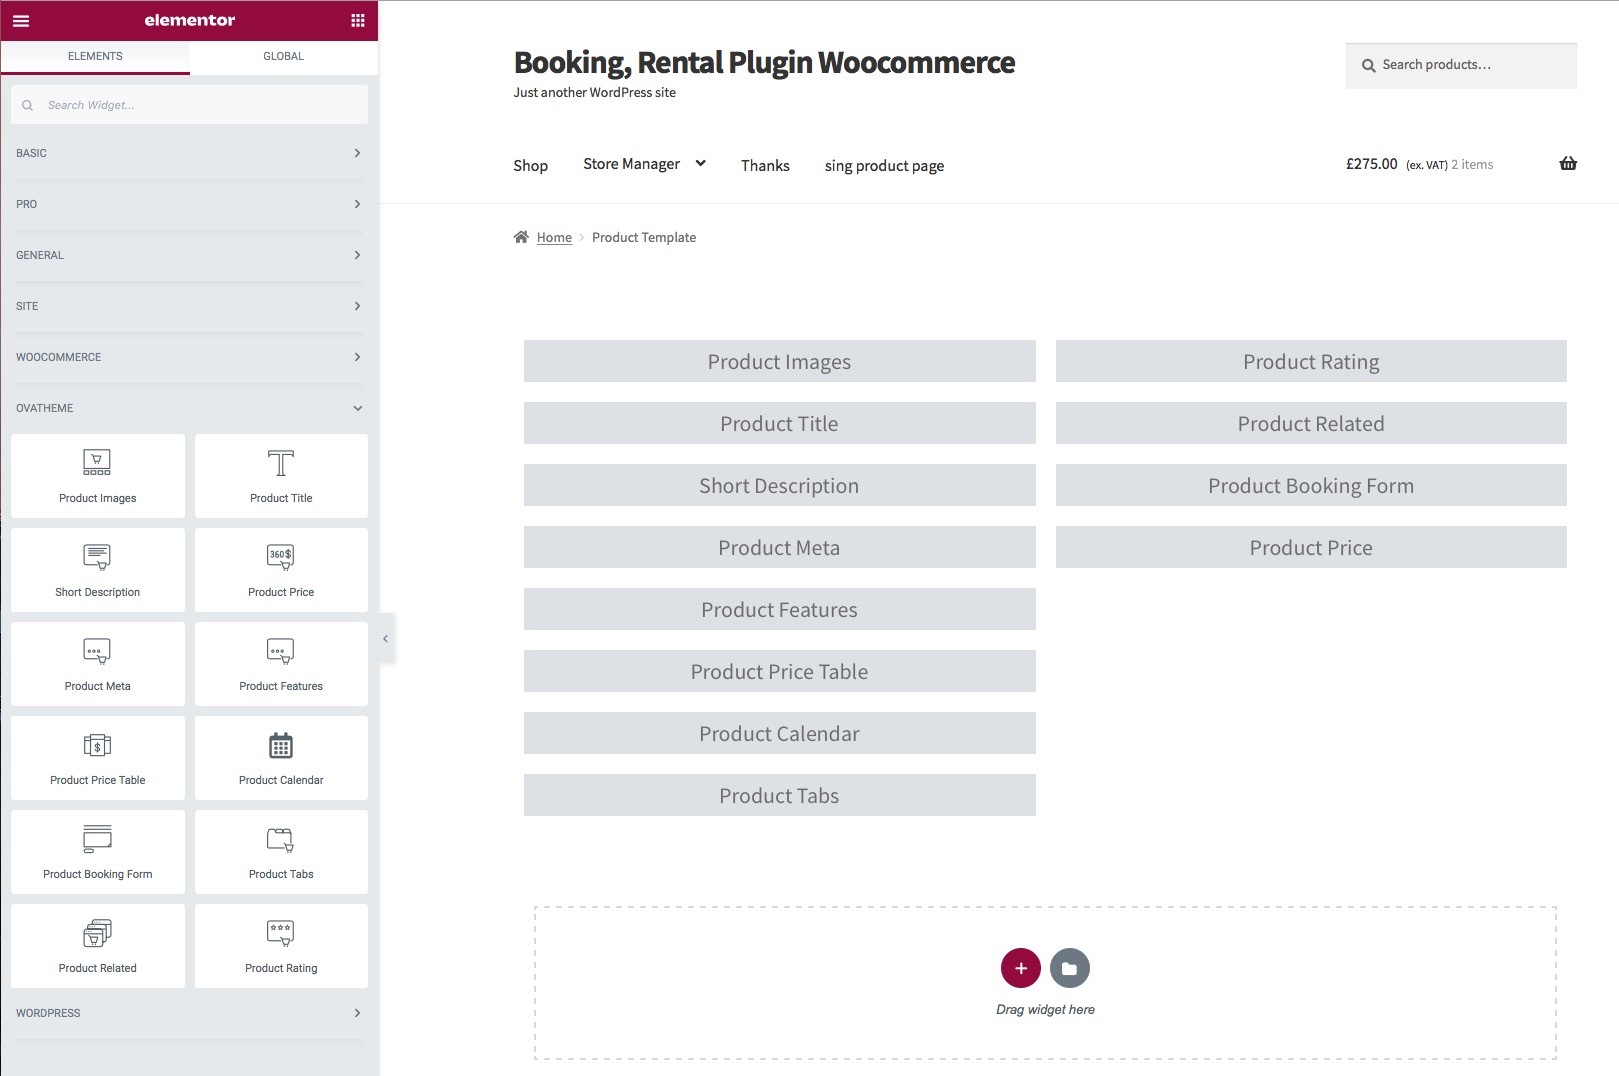1619x1076 pixels.
Task: Expand the WooCommerce widgets category
Action: coord(189,357)
